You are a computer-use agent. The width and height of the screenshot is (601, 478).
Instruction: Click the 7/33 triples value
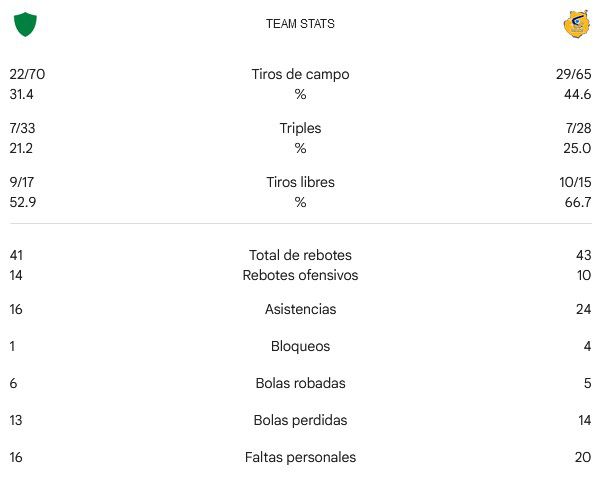click(x=22, y=128)
